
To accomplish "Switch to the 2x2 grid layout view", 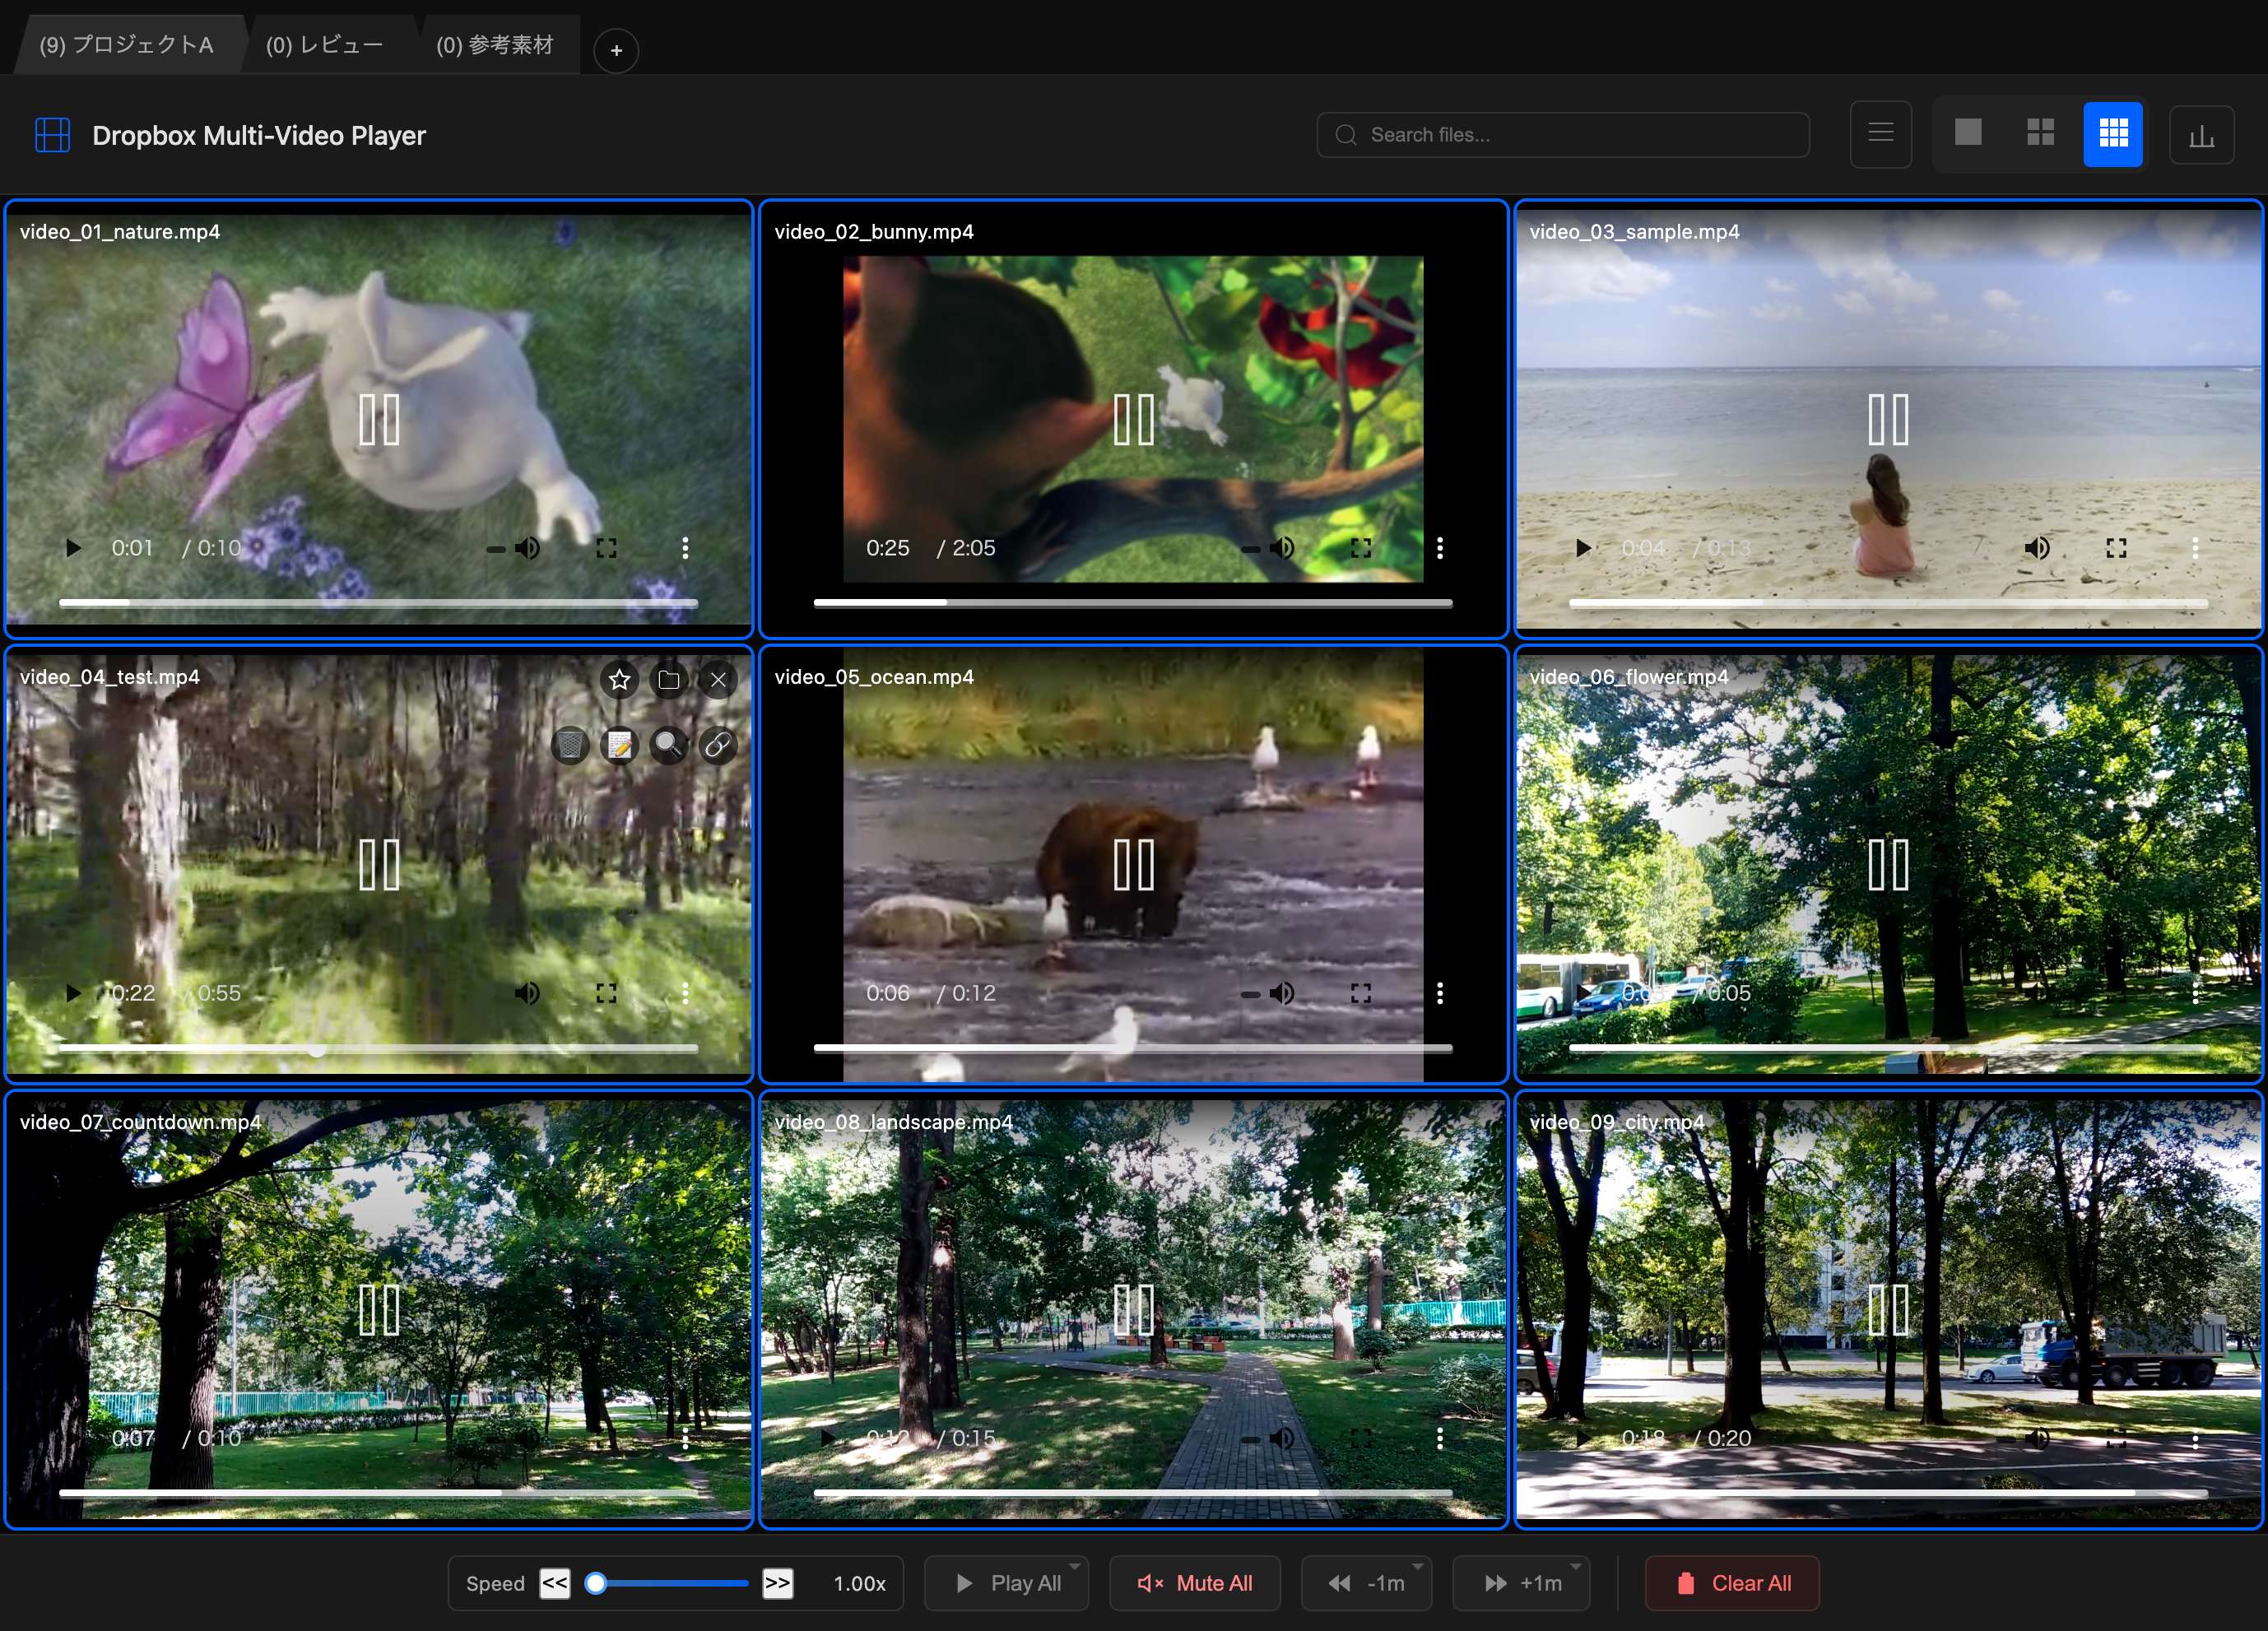I will (2040, 133).
